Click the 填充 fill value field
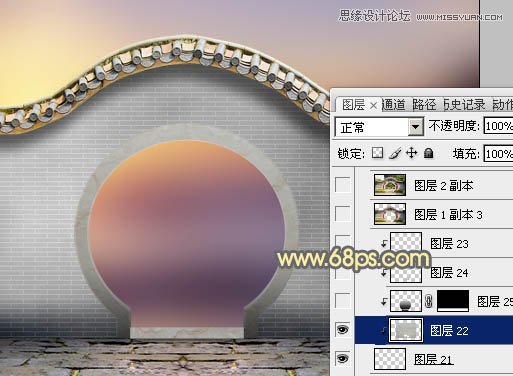This screenshot has height=376, width=513. (x=498, y=154)
